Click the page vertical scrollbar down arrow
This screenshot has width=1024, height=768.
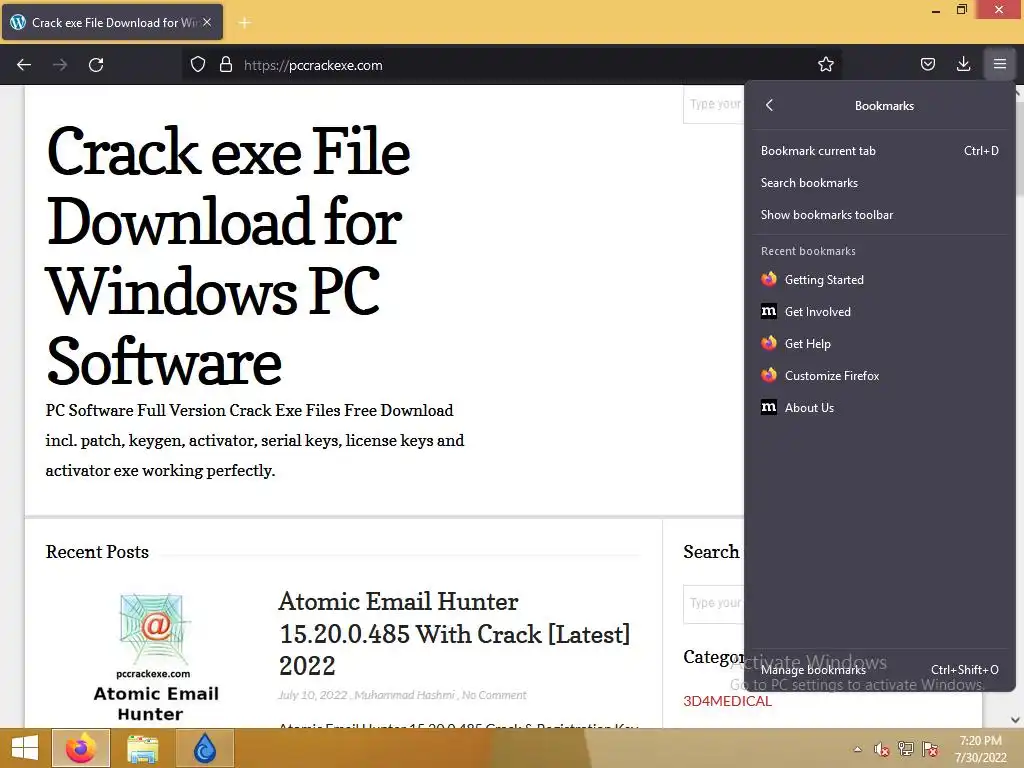click(1016, 720)
